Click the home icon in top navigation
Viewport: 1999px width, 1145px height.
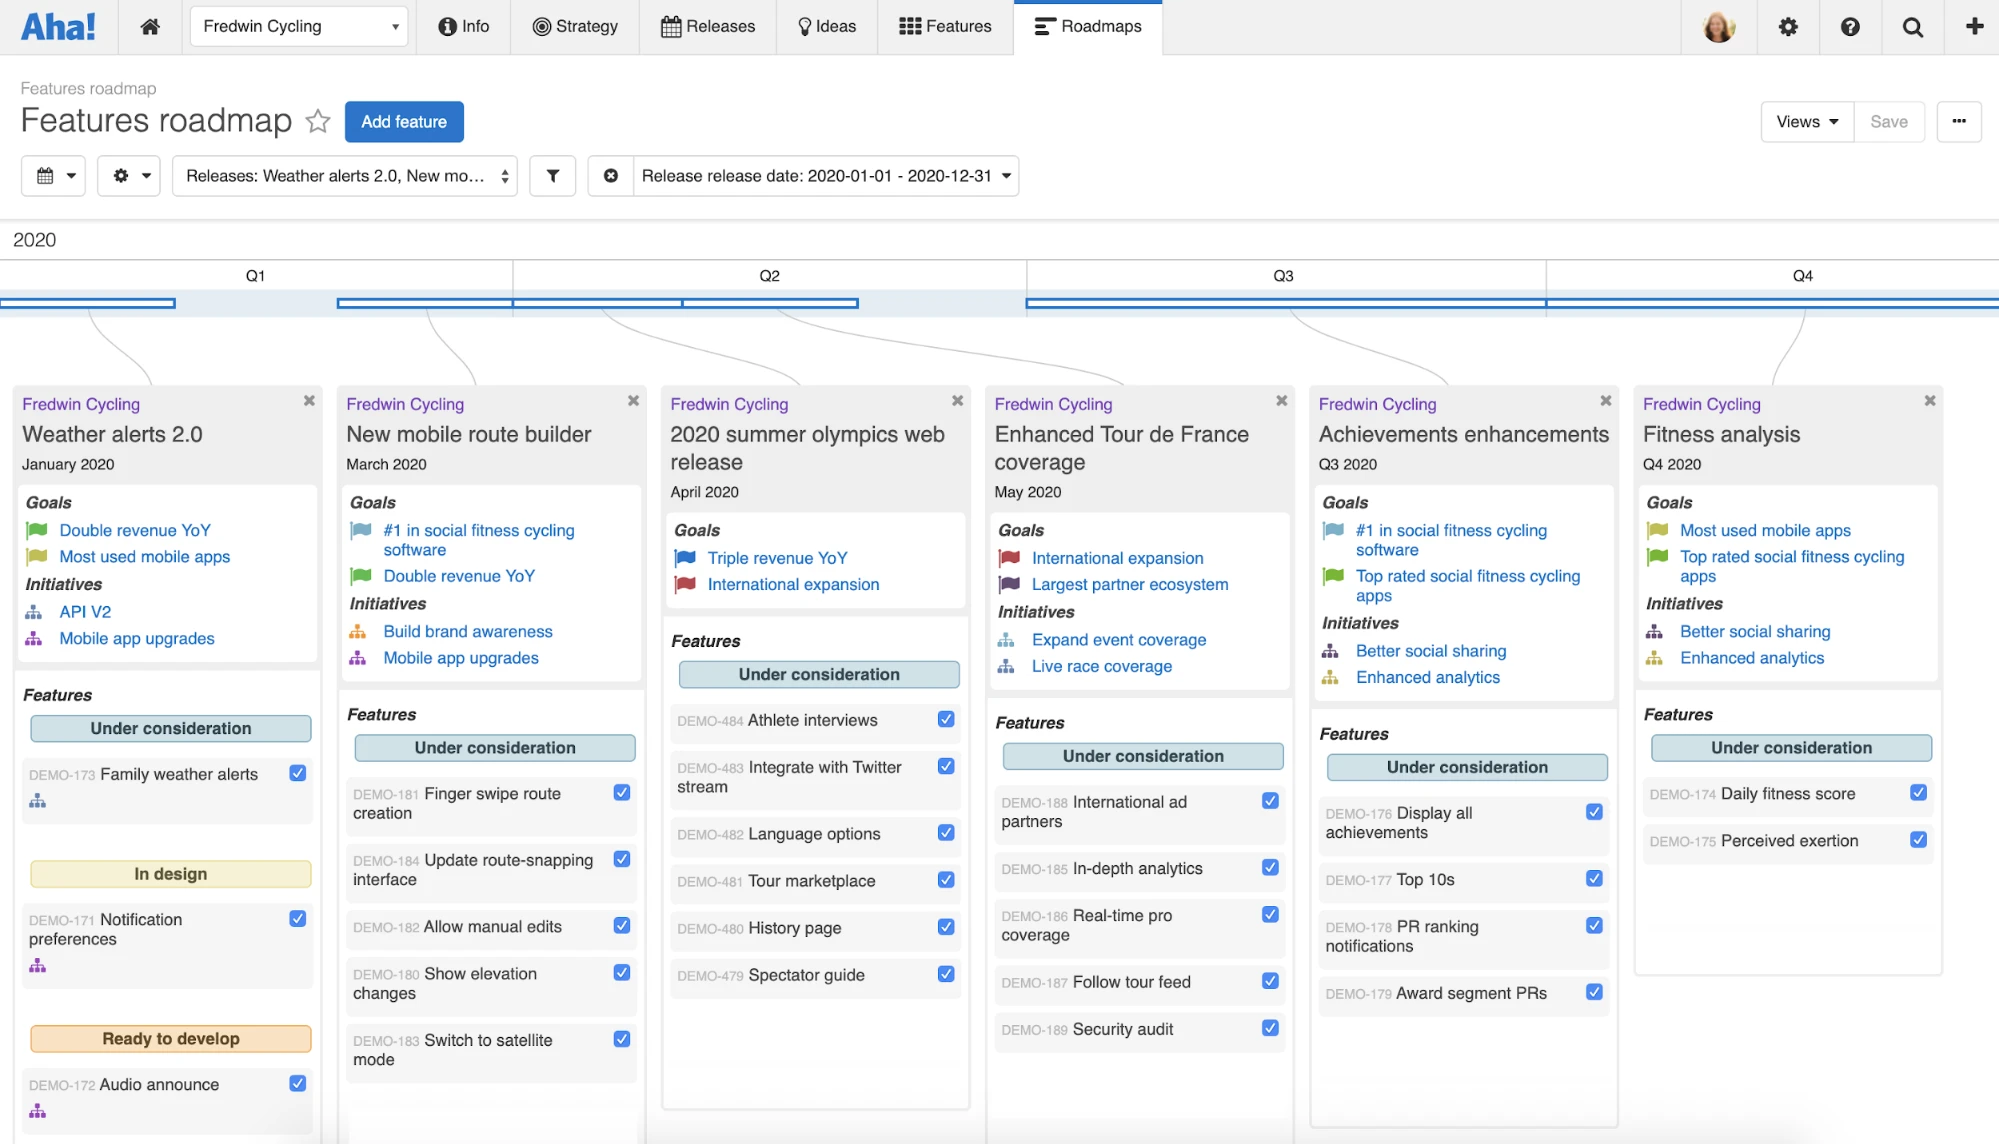[150, 27]
